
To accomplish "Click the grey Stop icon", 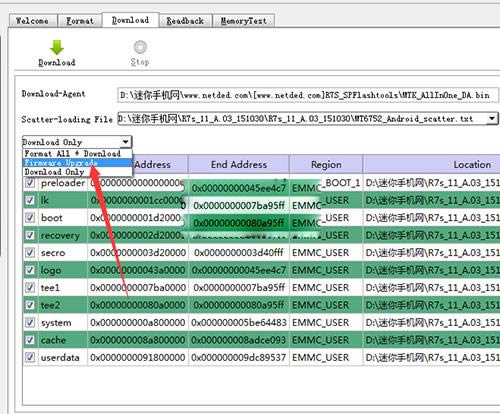I will (x=140, y=47).
